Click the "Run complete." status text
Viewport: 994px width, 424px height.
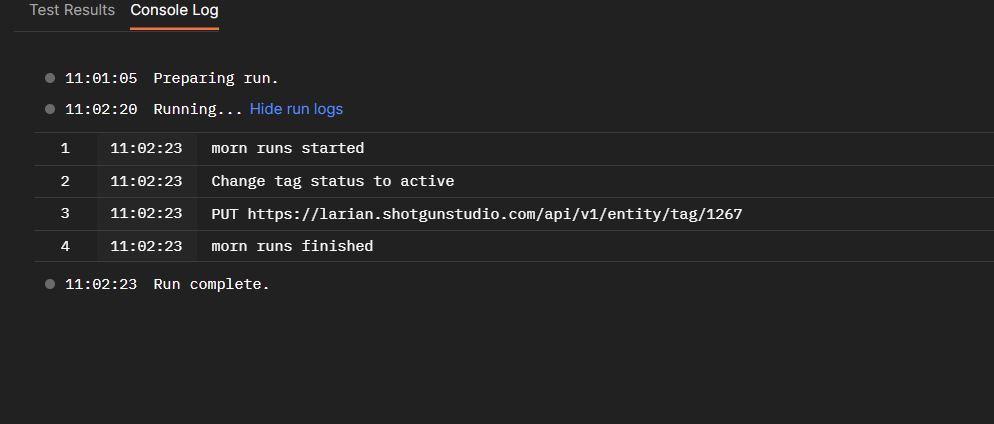[211, 284]
